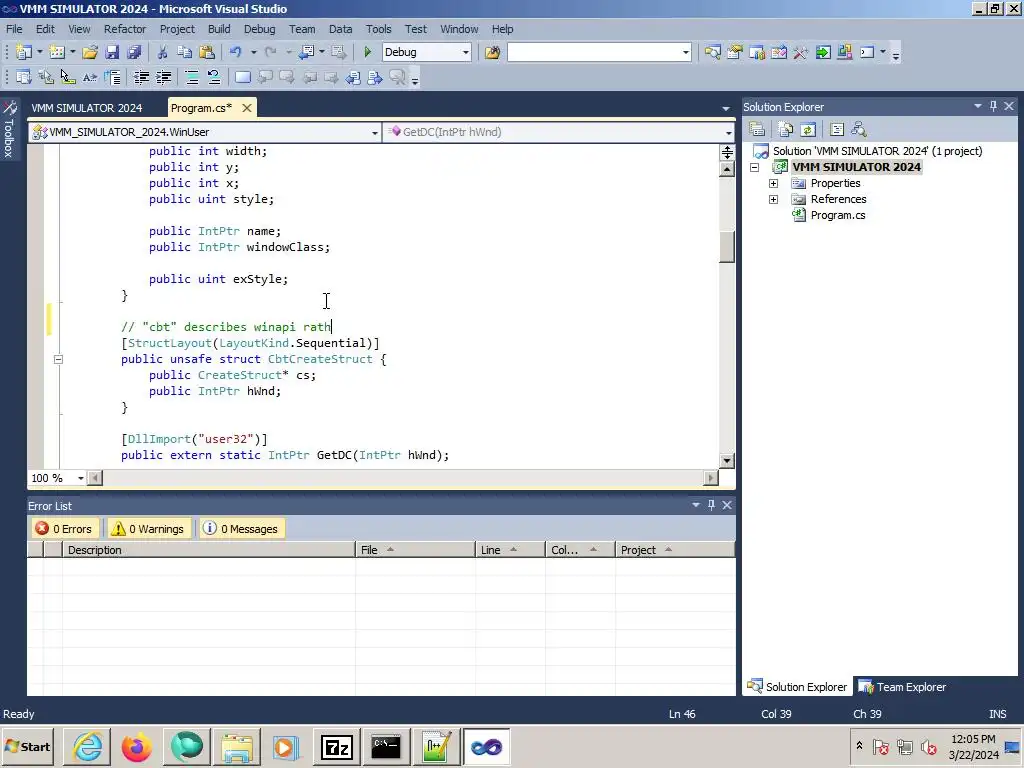Image resolution: width=1024 pixels, height=768 pixels.
Task: Click View Class Diagram icon
Action: (x=859, y=129)
